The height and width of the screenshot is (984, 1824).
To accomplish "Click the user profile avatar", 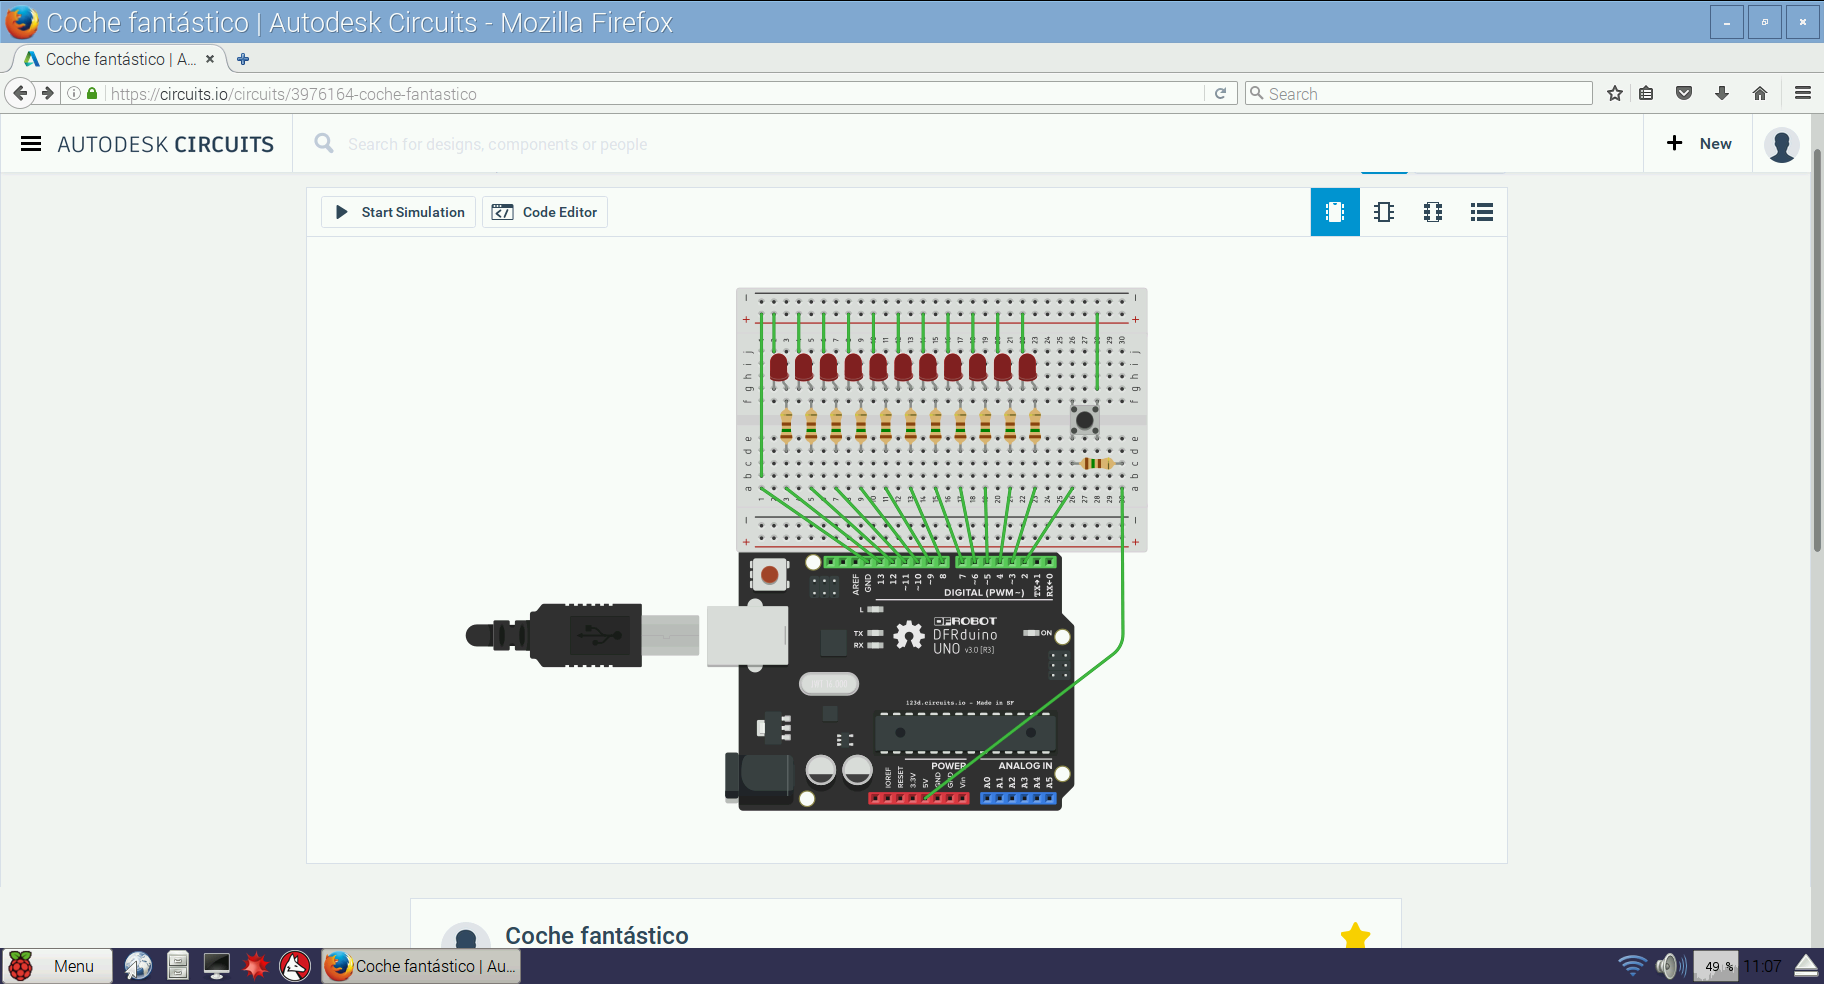I will [x=1781, y=144].
